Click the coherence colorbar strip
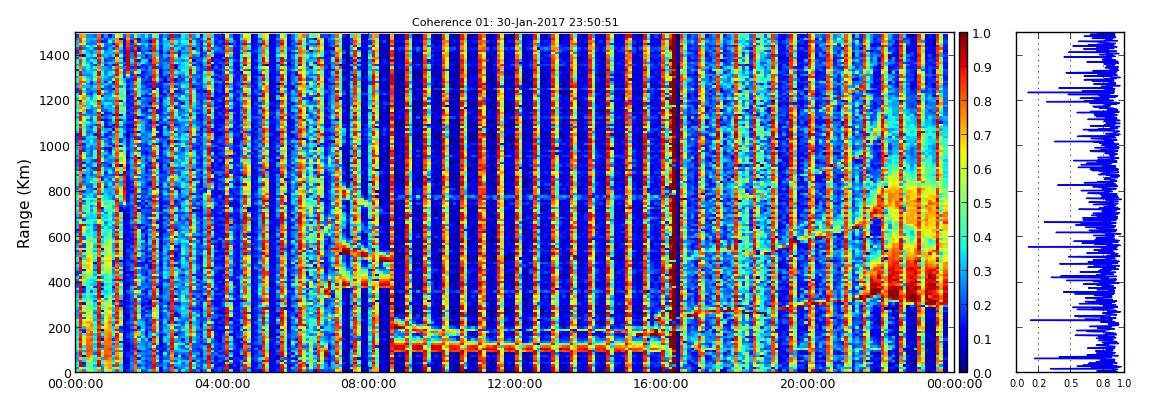 click(x=964, y=202)
